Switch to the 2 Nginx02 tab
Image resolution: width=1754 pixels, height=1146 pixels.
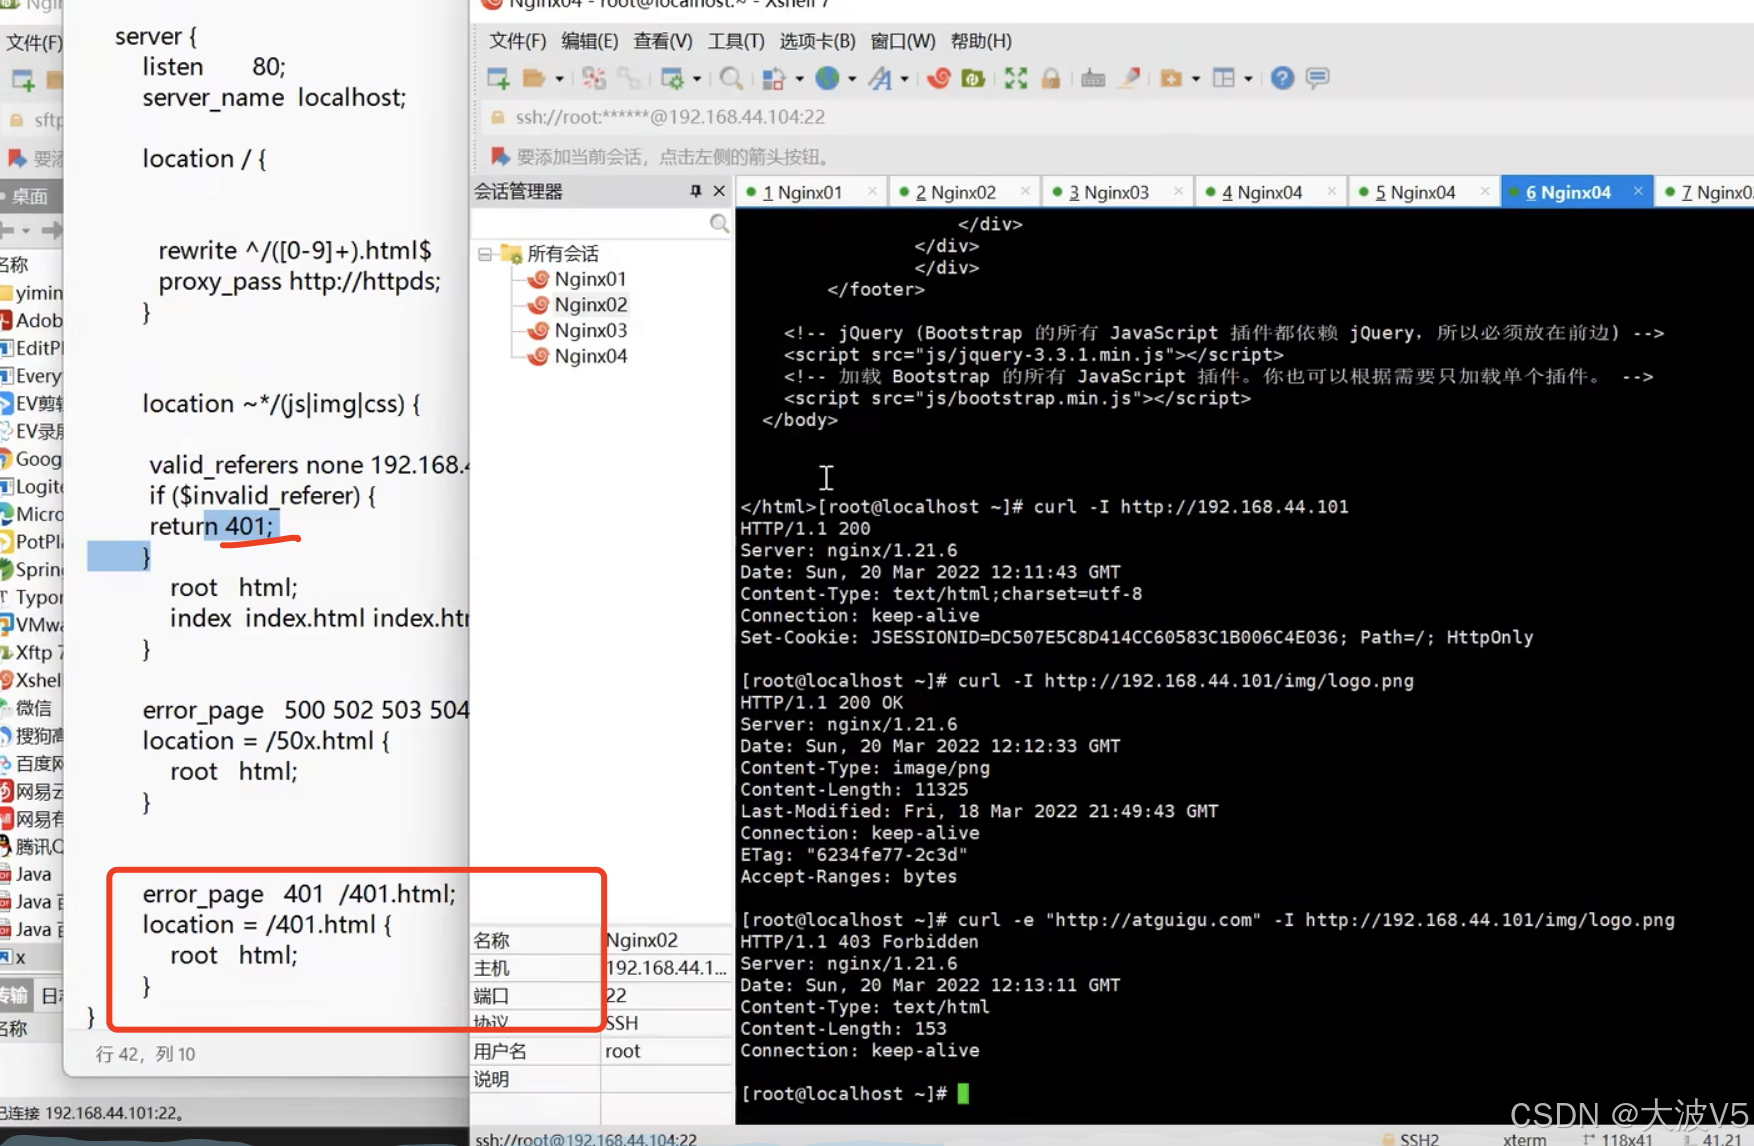tap(955, 192)
